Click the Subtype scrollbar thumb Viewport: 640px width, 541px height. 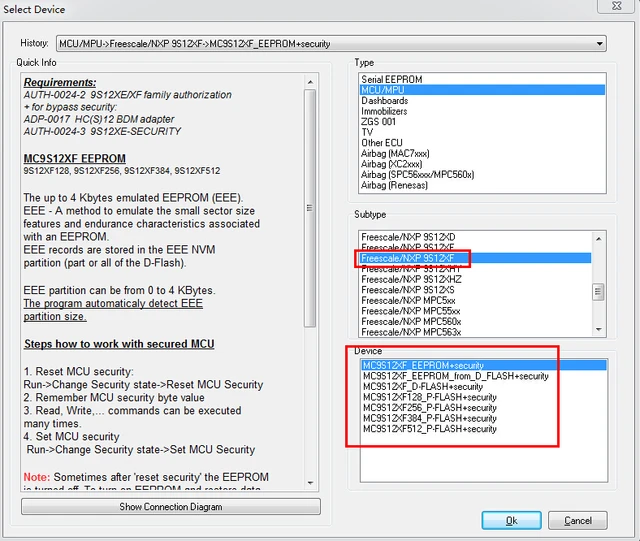pyautogui.click(x=598, y=292)
